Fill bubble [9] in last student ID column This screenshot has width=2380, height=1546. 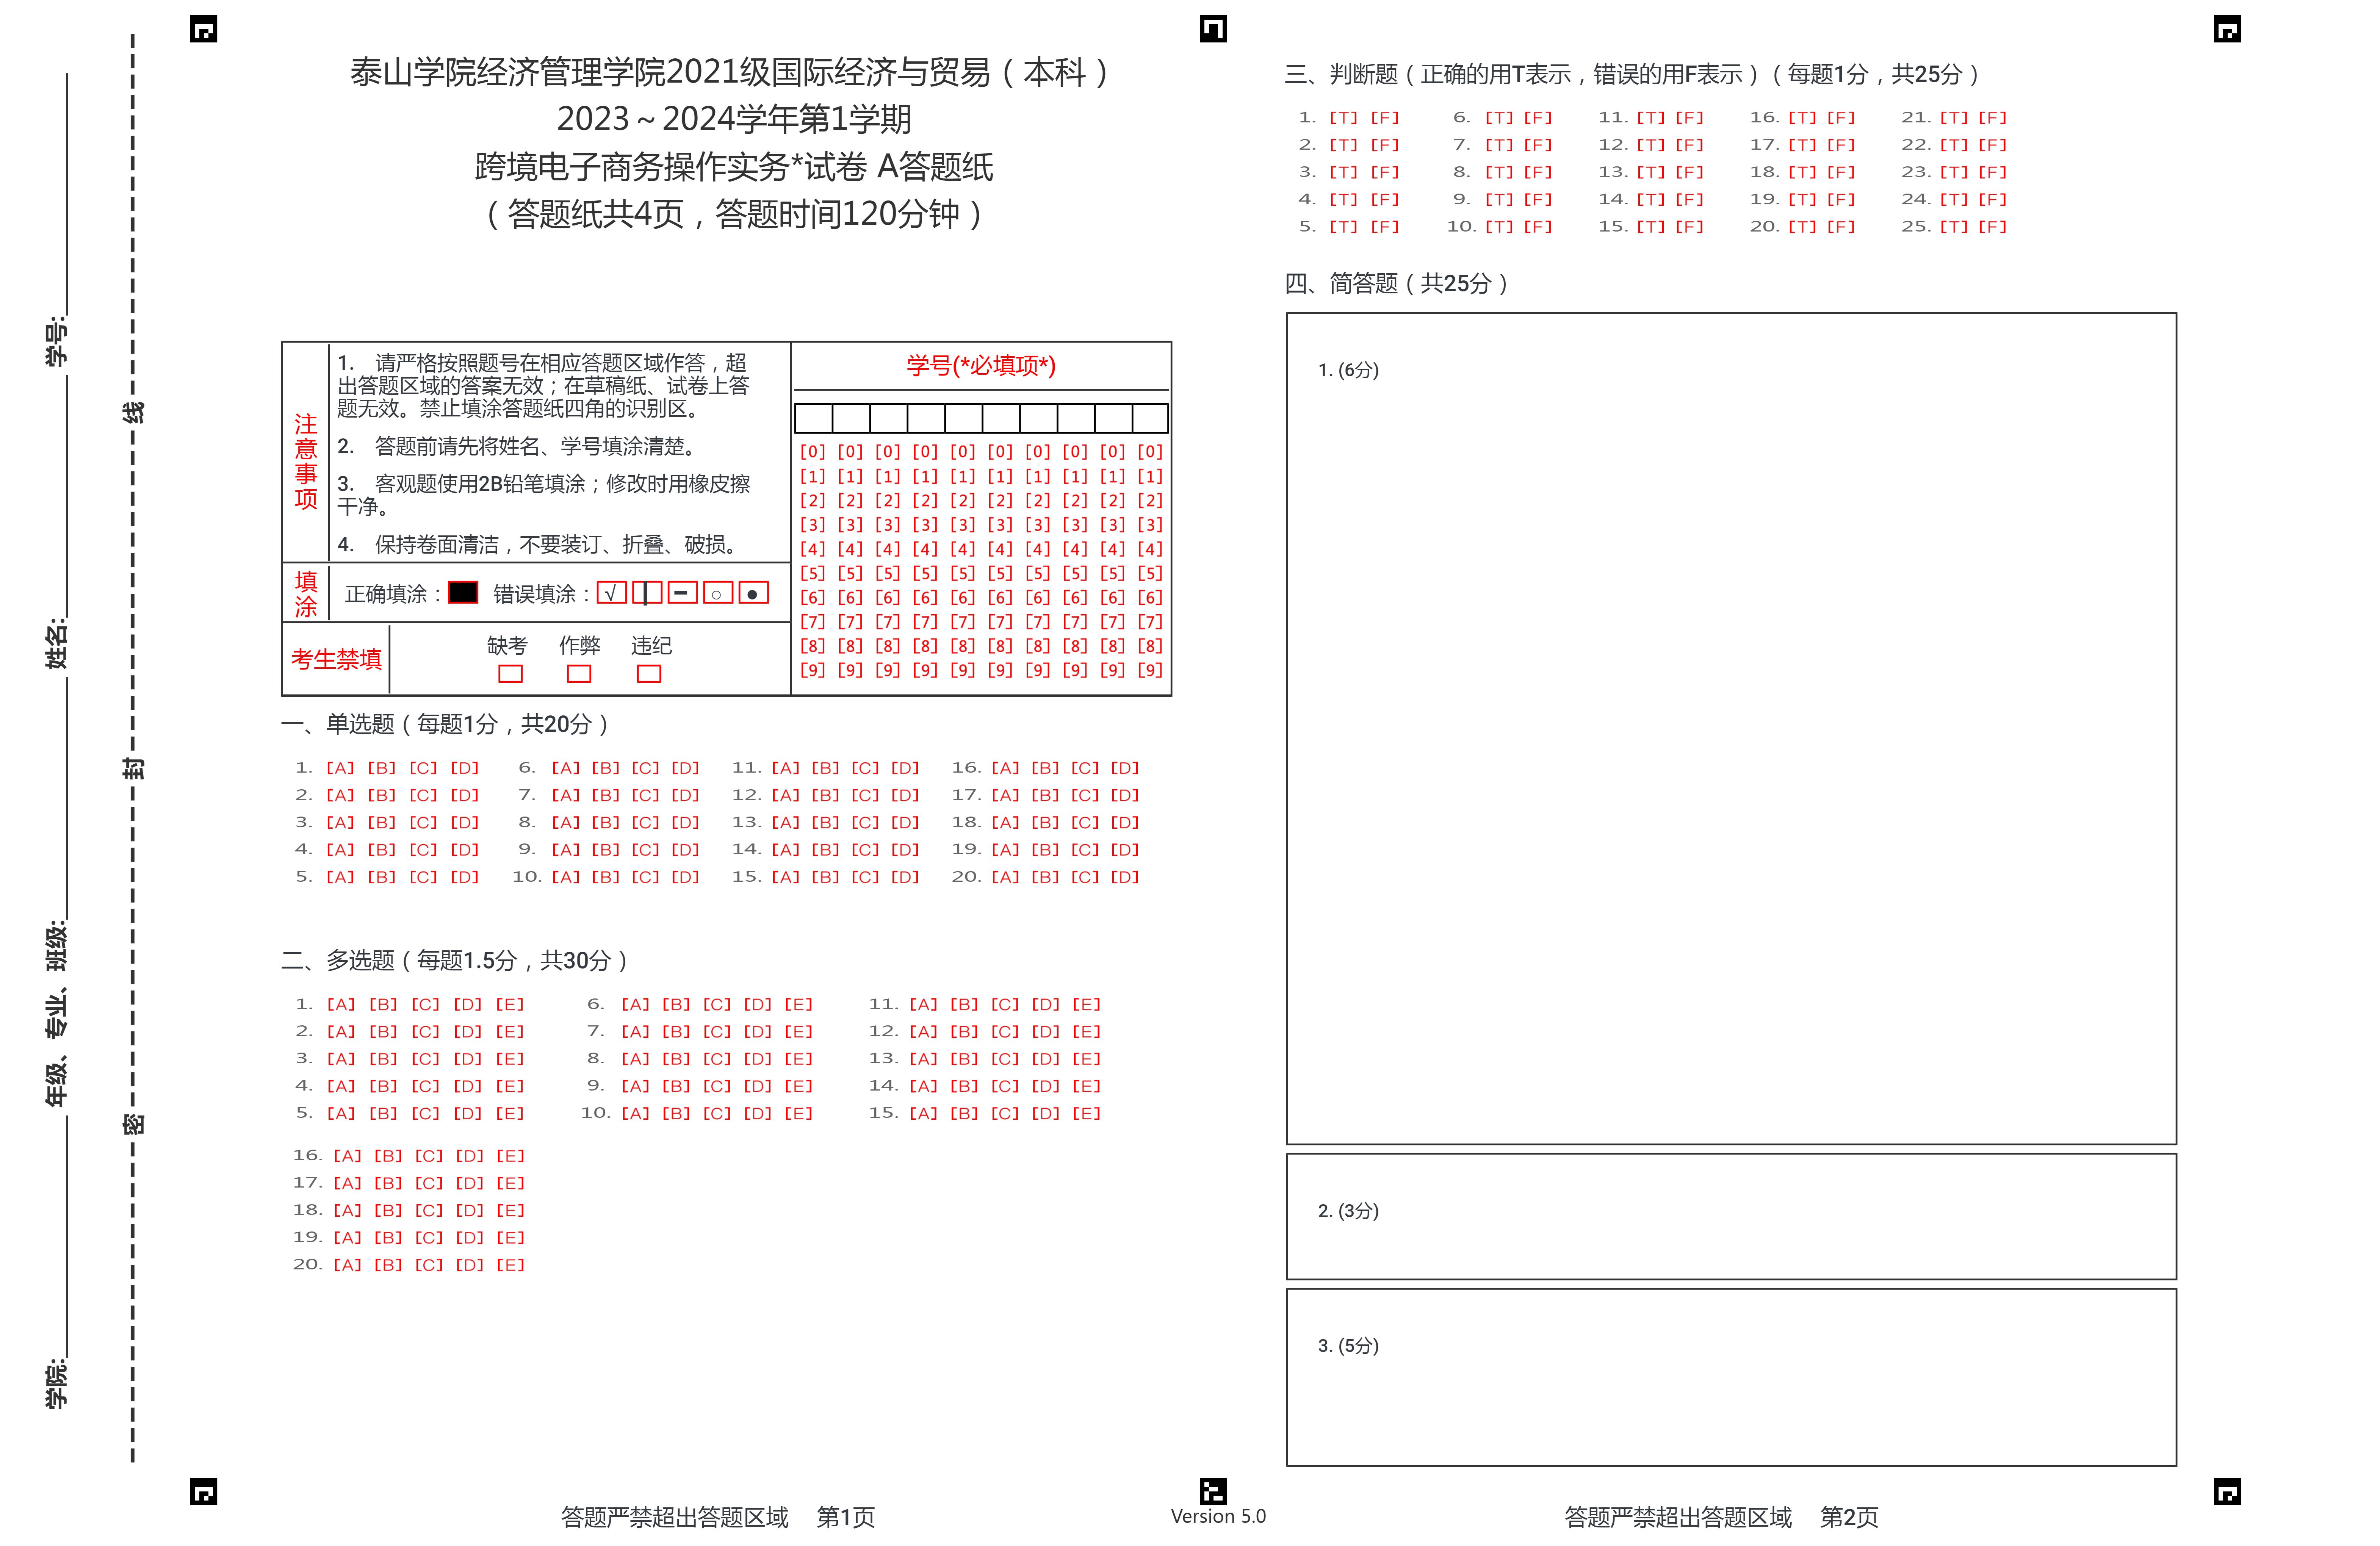(1150, 670)
